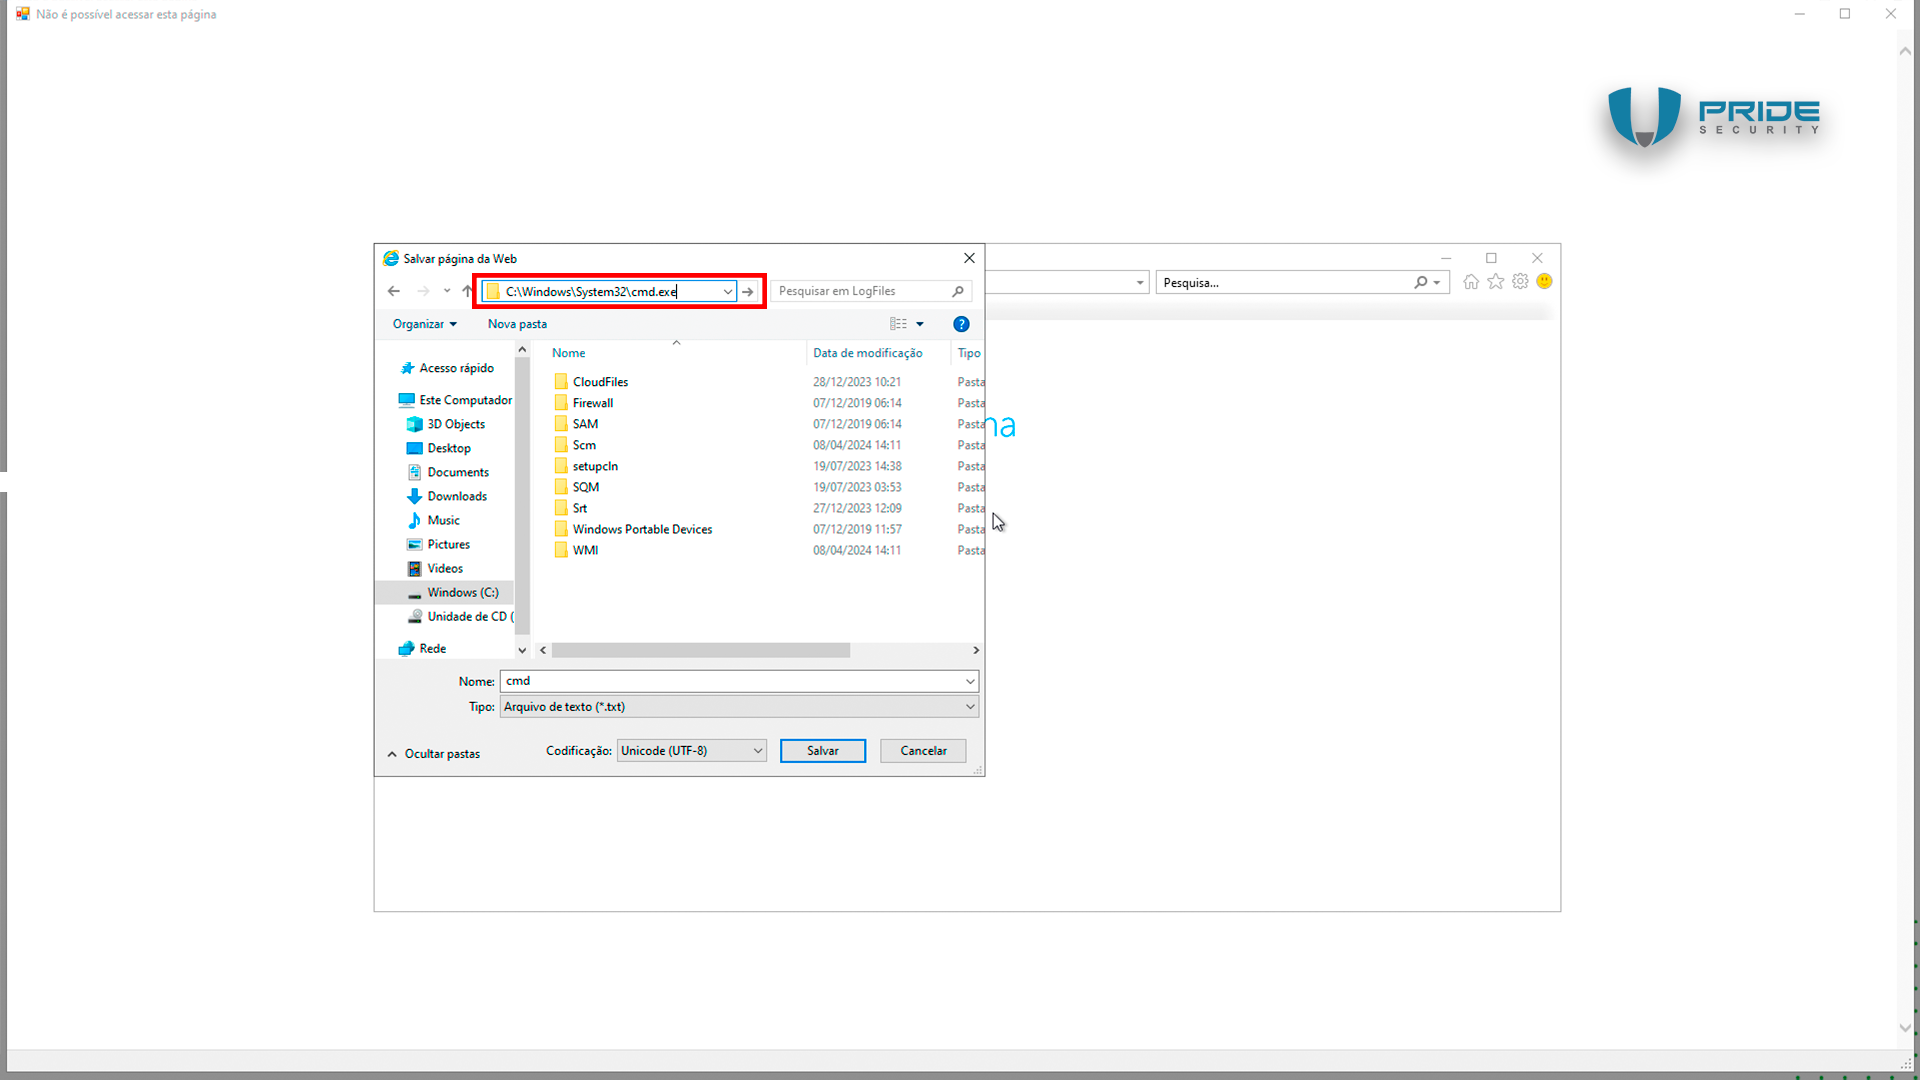Open IE Tools gear icon
Viewport: 1920px width, 1080px height.
coord(1520,282)
